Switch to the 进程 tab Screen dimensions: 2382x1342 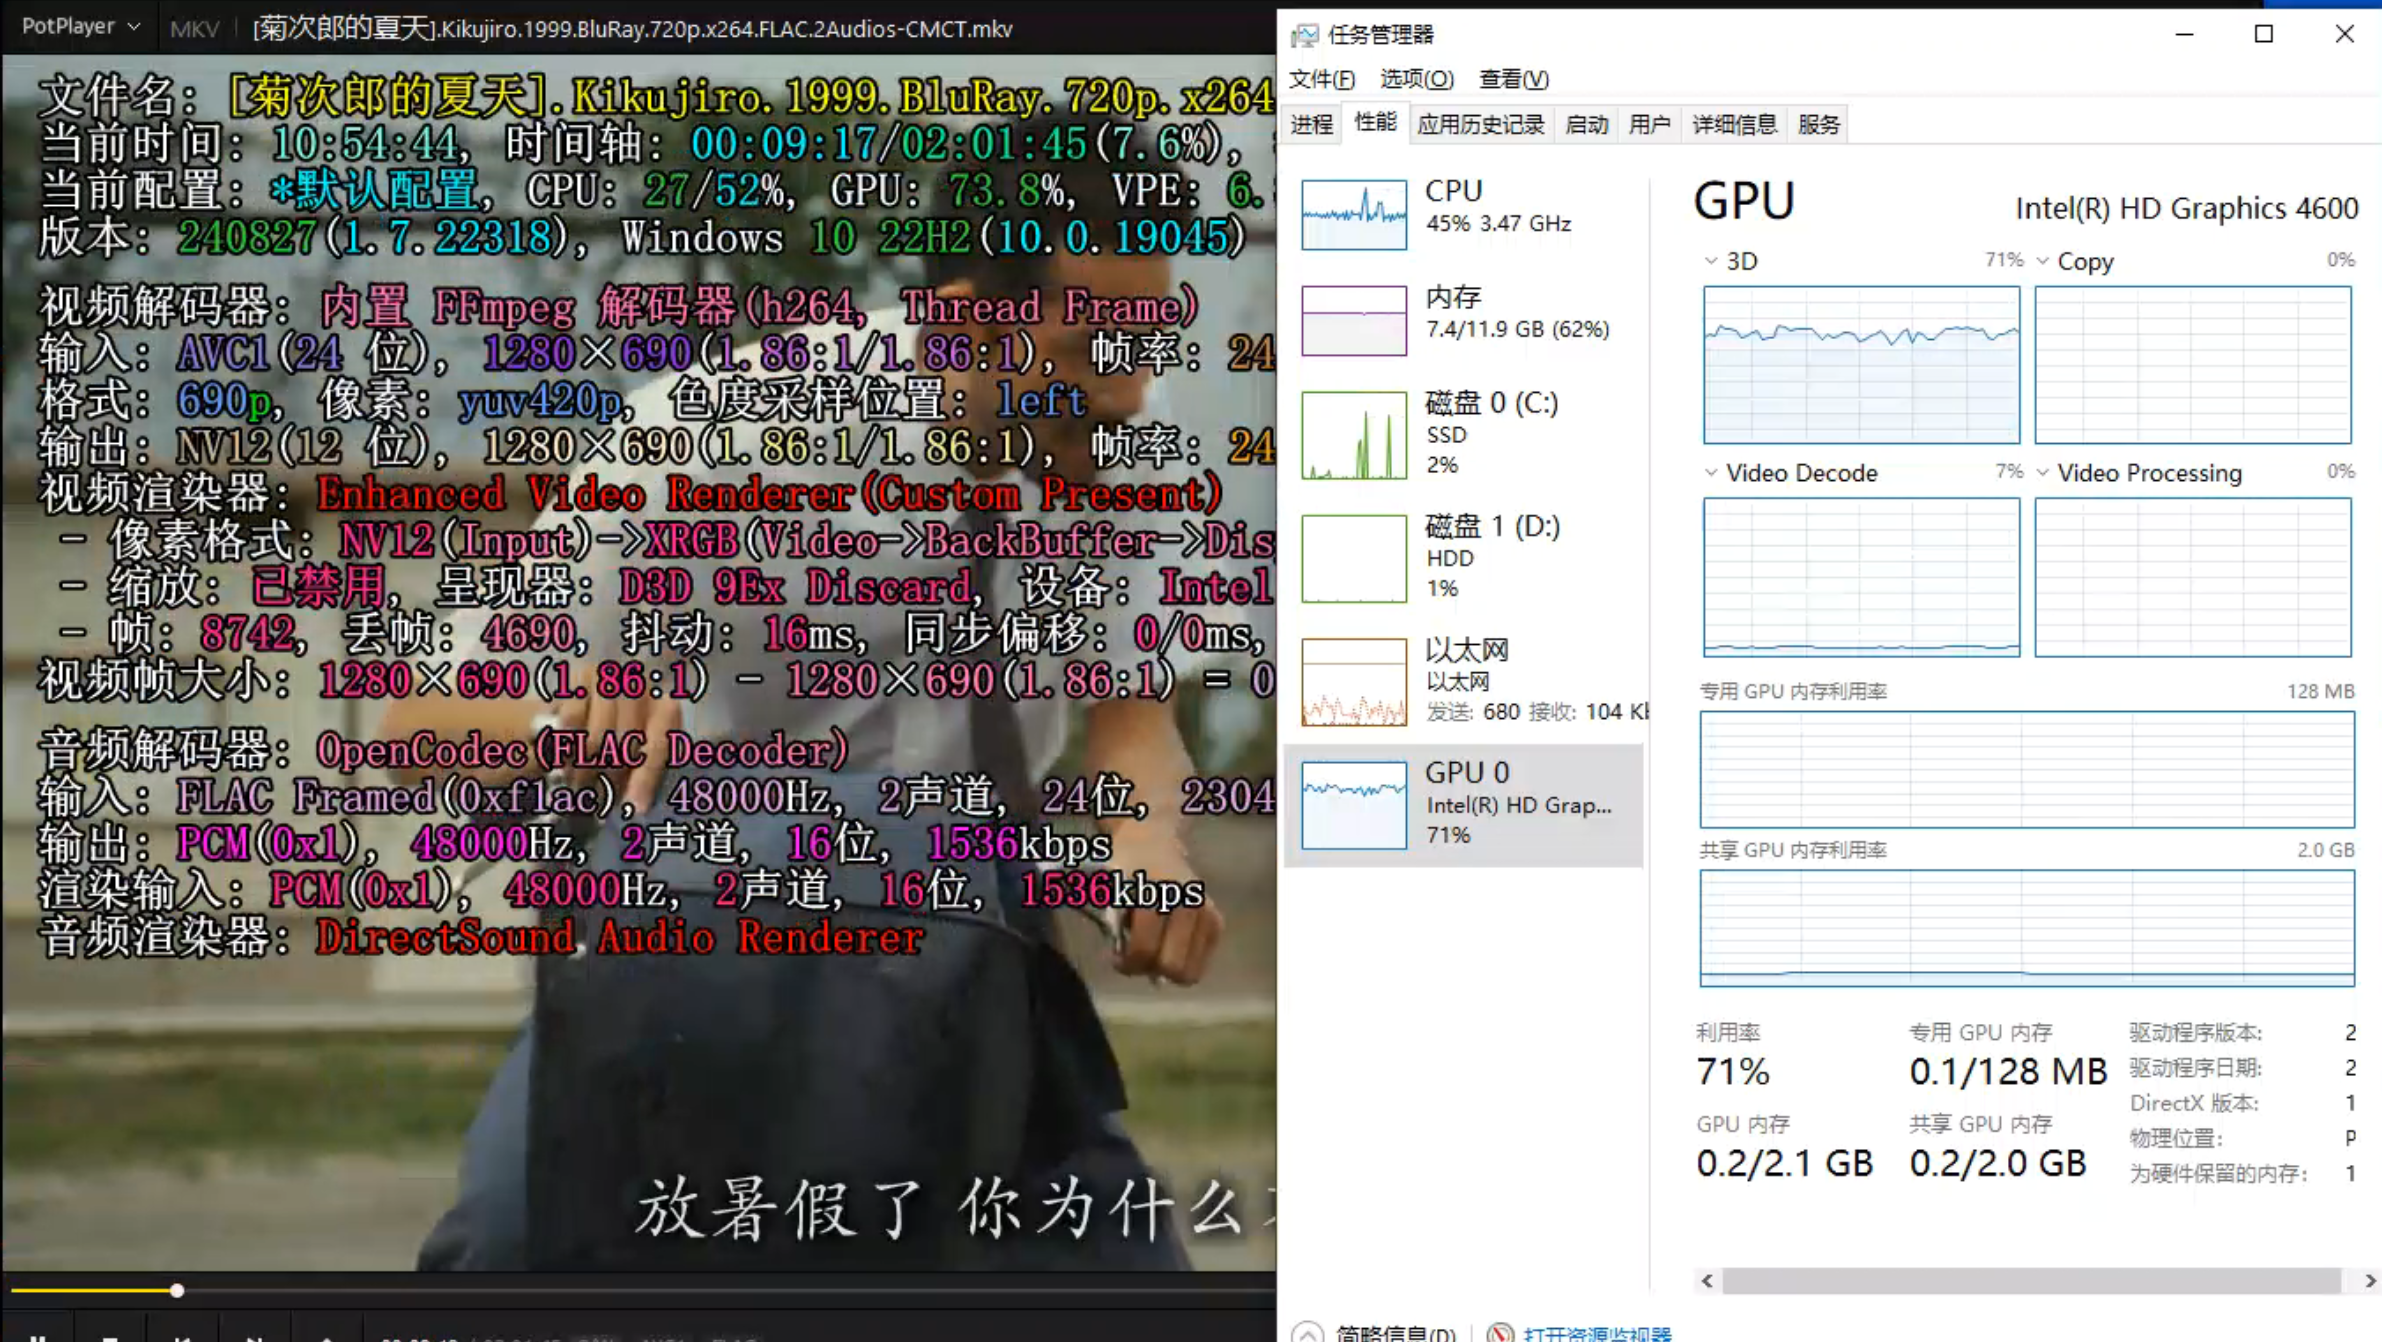click(1311, 124)
